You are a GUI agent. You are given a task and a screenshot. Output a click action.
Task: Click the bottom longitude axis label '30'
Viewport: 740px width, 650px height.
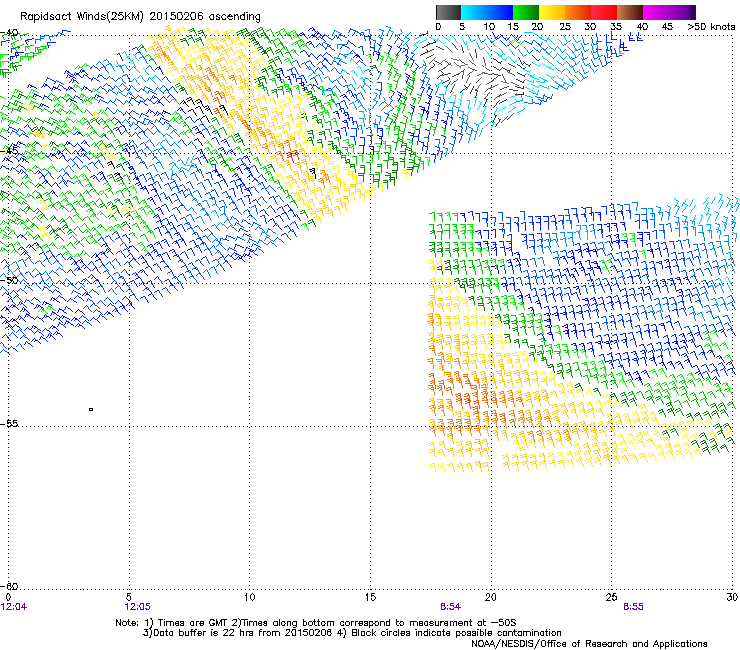click(732, 598)
